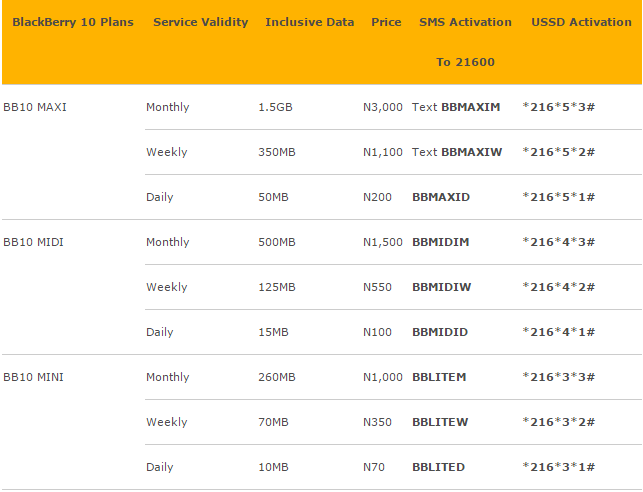This screenshot has width=643, height=492.
Task: Click 'Daily' beside the 10MB data
Action: point(160,467)
